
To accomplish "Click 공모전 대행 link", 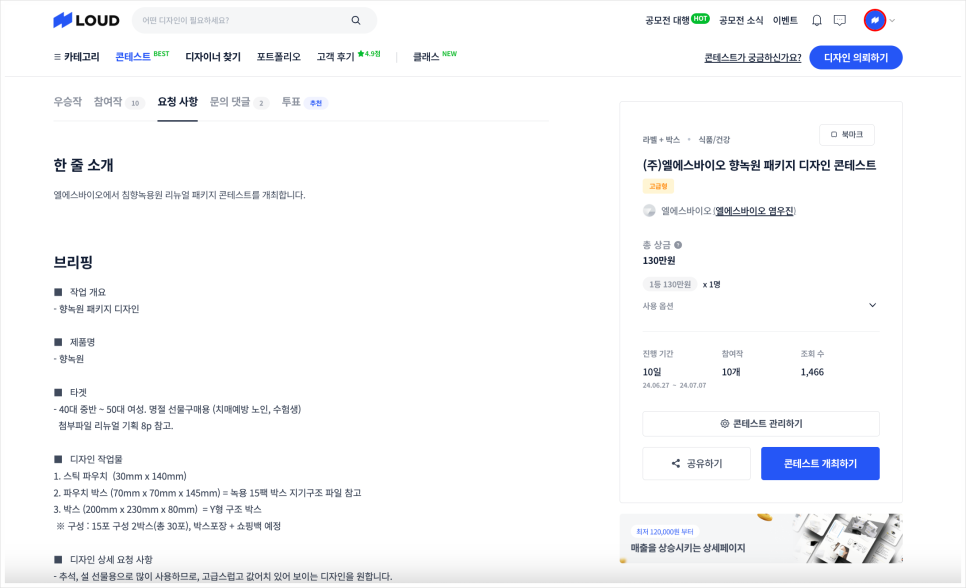I will (667, 20).
